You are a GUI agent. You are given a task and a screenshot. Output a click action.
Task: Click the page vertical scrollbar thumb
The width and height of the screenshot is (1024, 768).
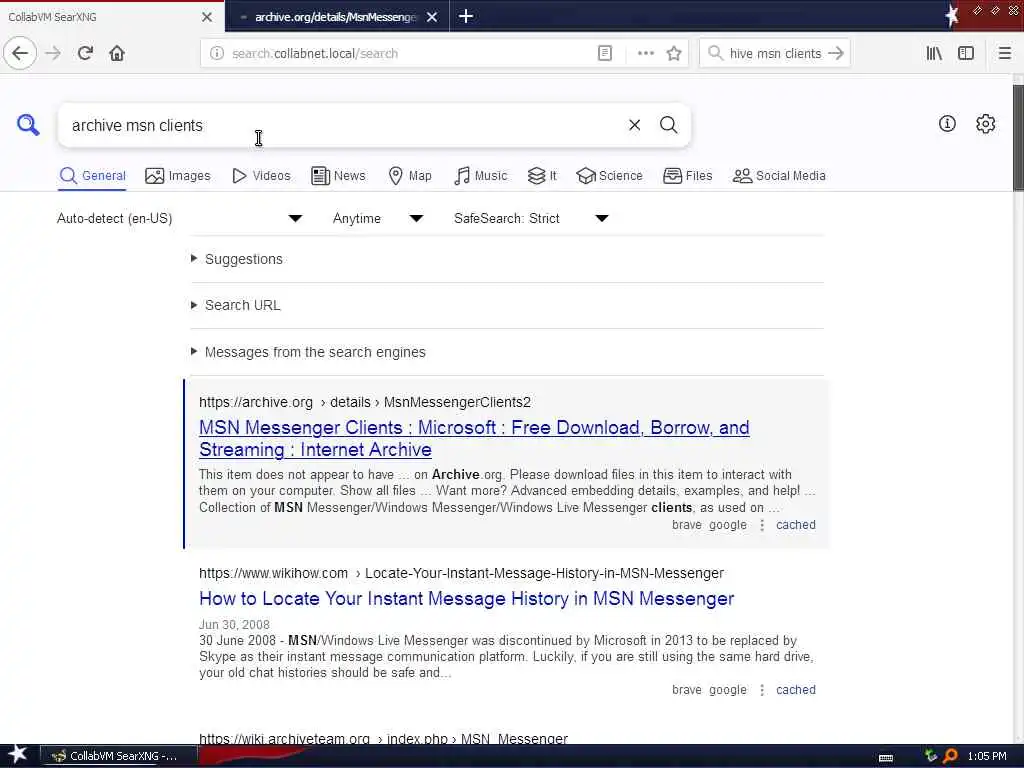[x=1018, y=138]
